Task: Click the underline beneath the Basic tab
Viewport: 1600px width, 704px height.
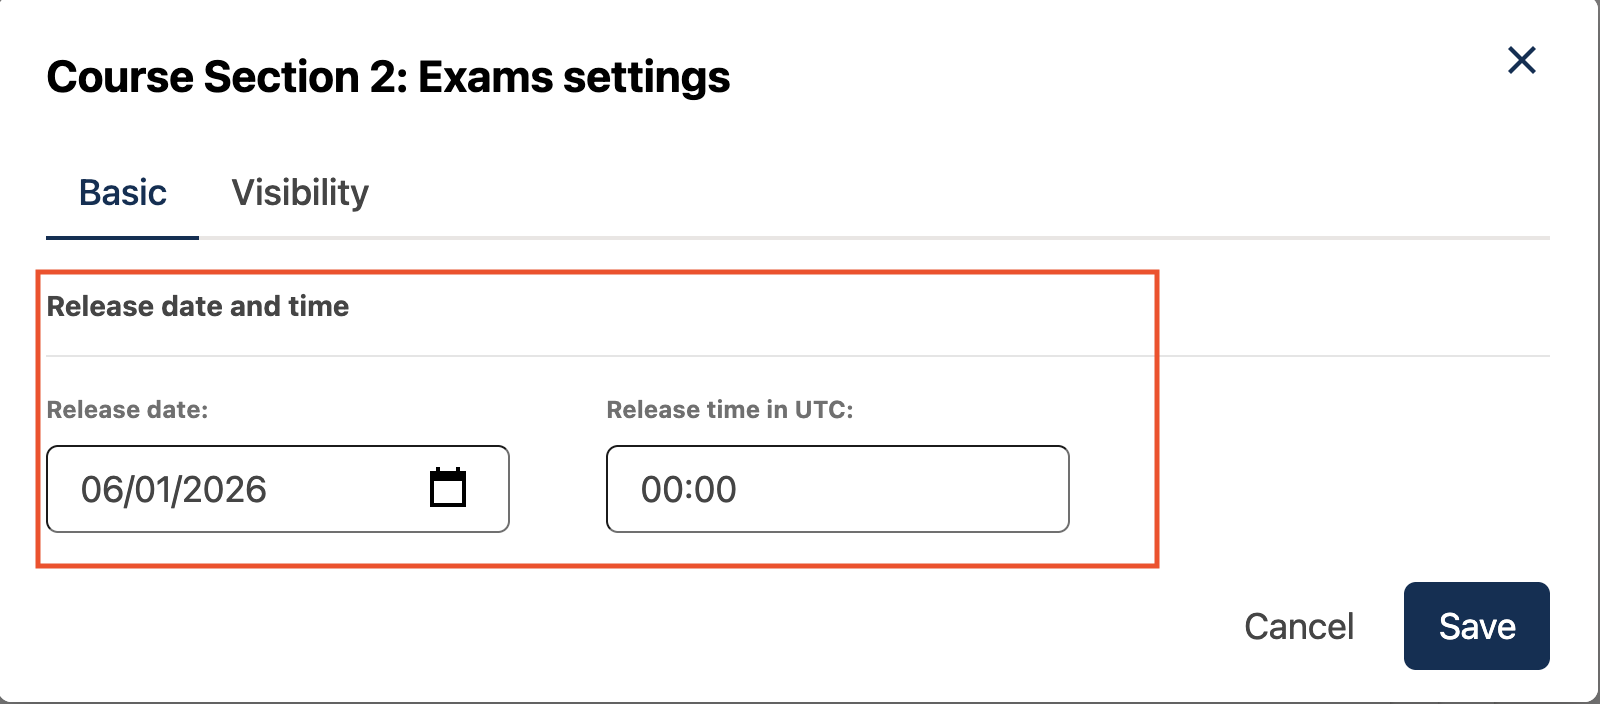Action: [x=123, y=237]
